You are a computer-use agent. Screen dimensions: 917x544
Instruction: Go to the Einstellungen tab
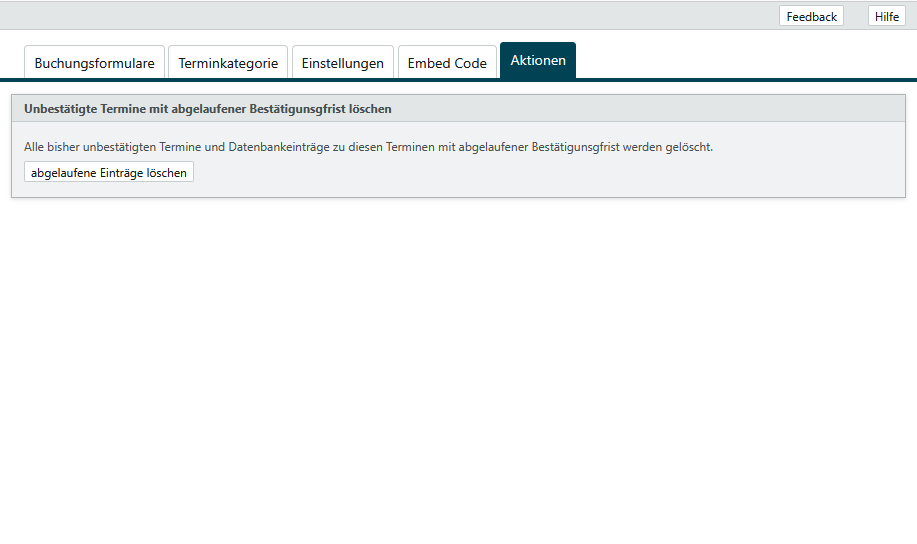coord(343,62)
